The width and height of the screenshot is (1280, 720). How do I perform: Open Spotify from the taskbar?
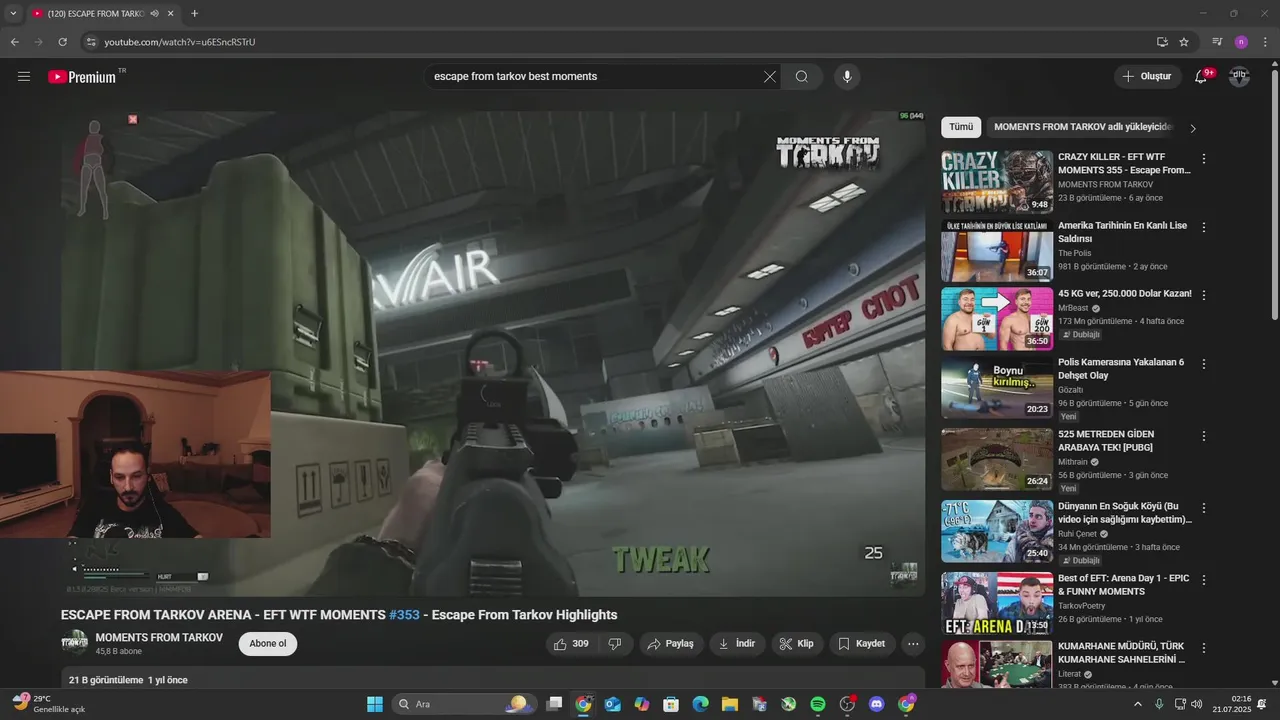818,704
